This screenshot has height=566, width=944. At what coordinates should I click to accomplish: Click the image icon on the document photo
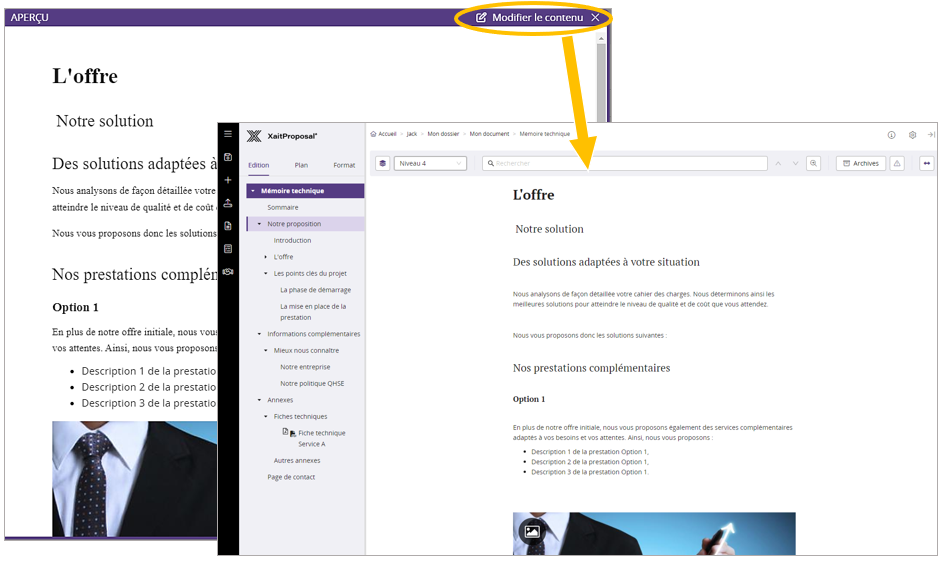click(x=532, y=532)
